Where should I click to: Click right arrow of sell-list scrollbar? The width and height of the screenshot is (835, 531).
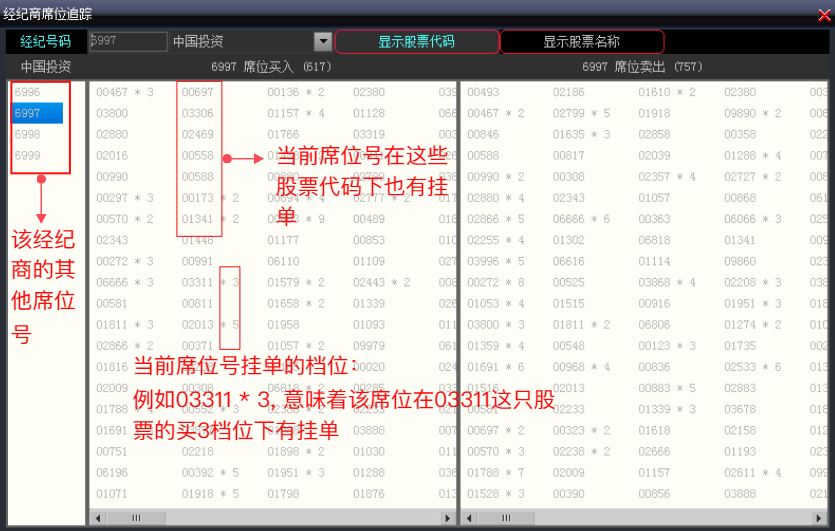[x=817, y=518]
